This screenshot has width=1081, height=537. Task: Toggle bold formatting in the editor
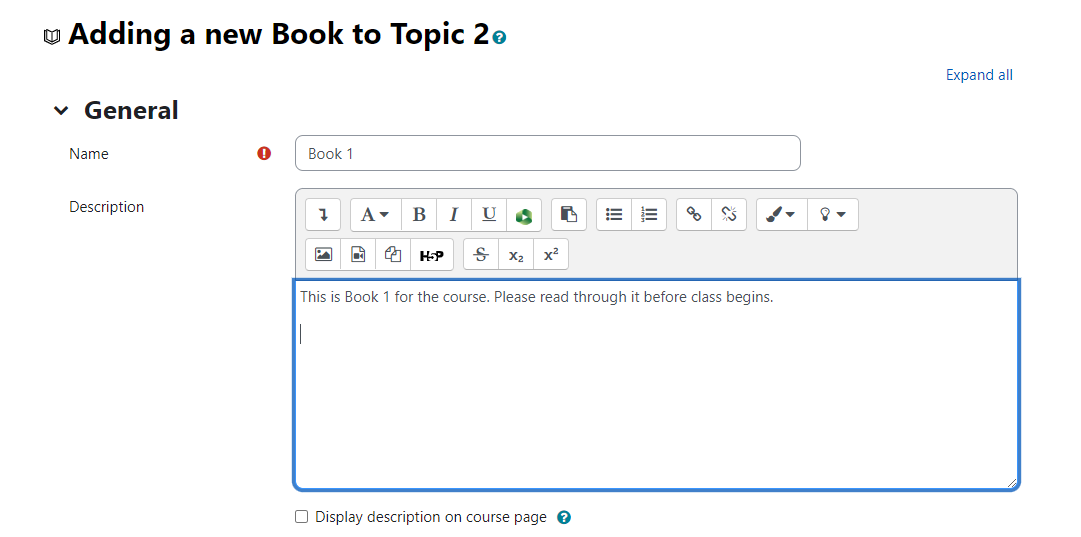[x=419, y=214]
